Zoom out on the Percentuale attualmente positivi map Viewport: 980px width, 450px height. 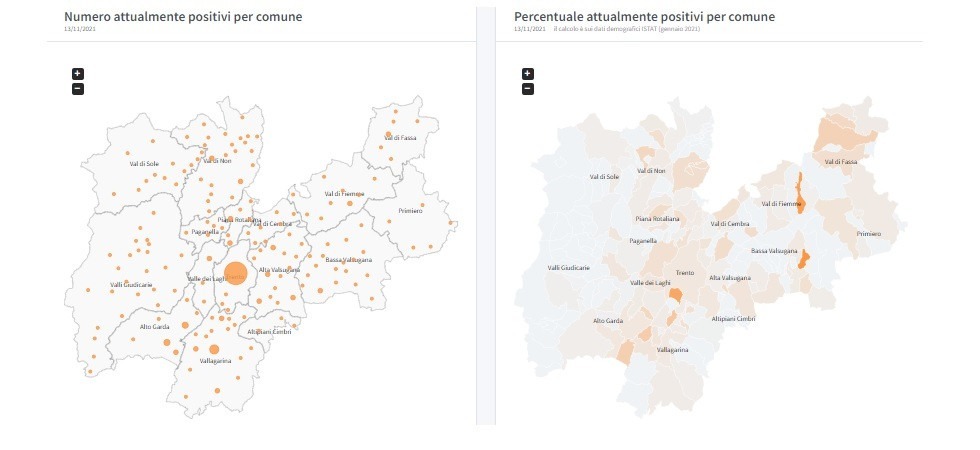click(528, 89)
